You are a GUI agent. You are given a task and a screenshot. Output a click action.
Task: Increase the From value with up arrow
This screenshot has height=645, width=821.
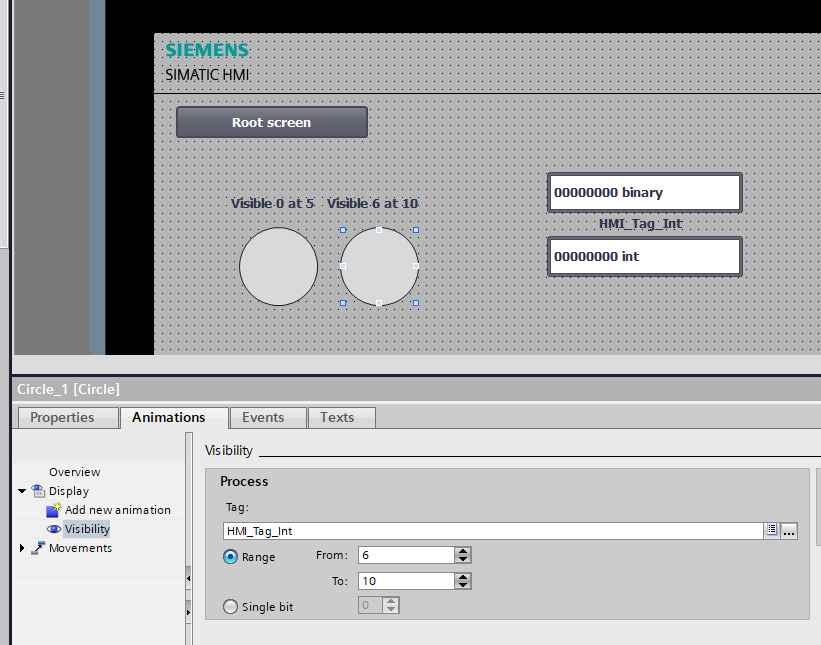pyautogui.click(x=462, y=551)
